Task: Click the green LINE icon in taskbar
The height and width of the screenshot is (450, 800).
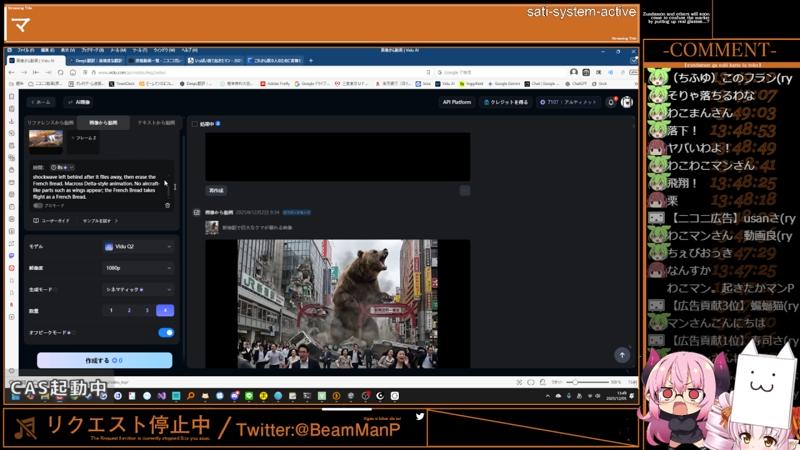Action: (x=249, y=396)
